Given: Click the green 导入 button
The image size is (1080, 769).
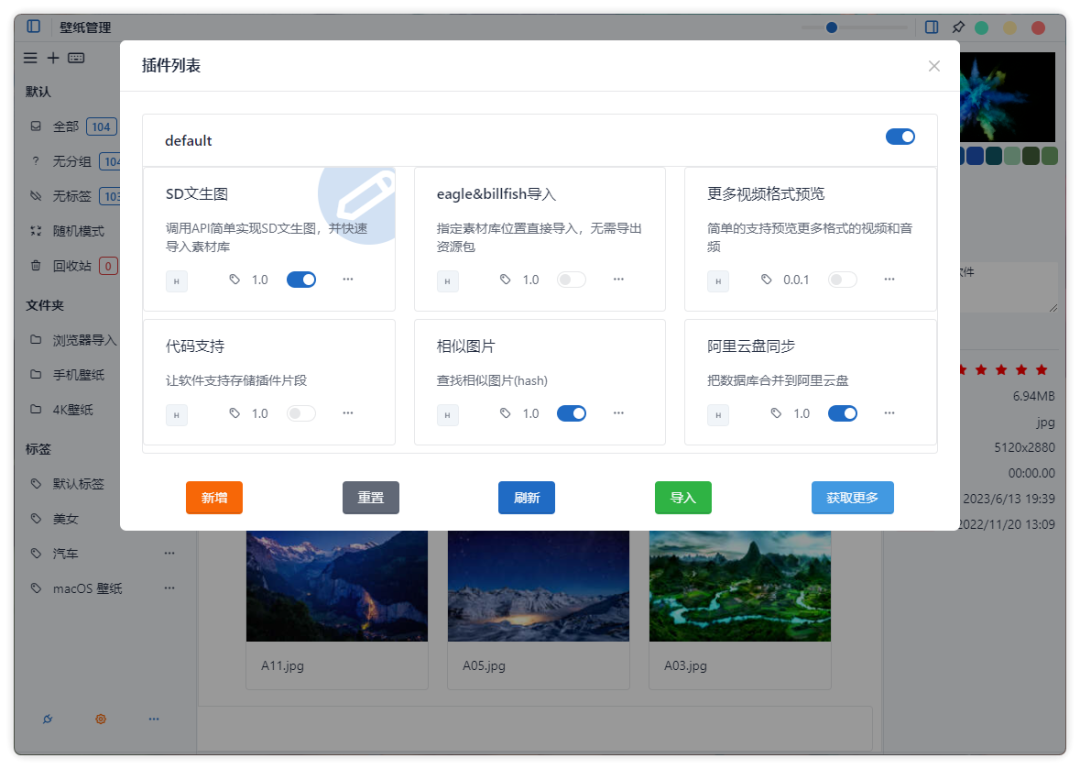Looking at the screenshot, I should click(x=683, y=498).
